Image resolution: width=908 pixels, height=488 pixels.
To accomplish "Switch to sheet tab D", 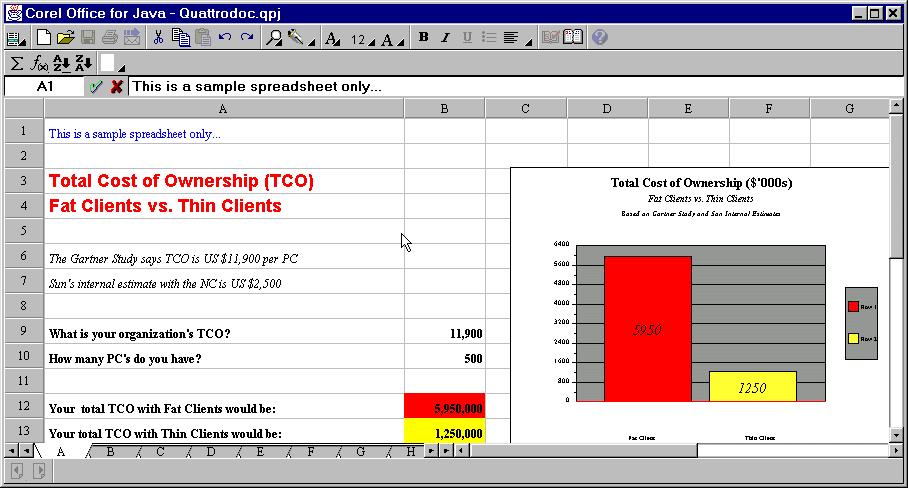I will coord(211,452).
